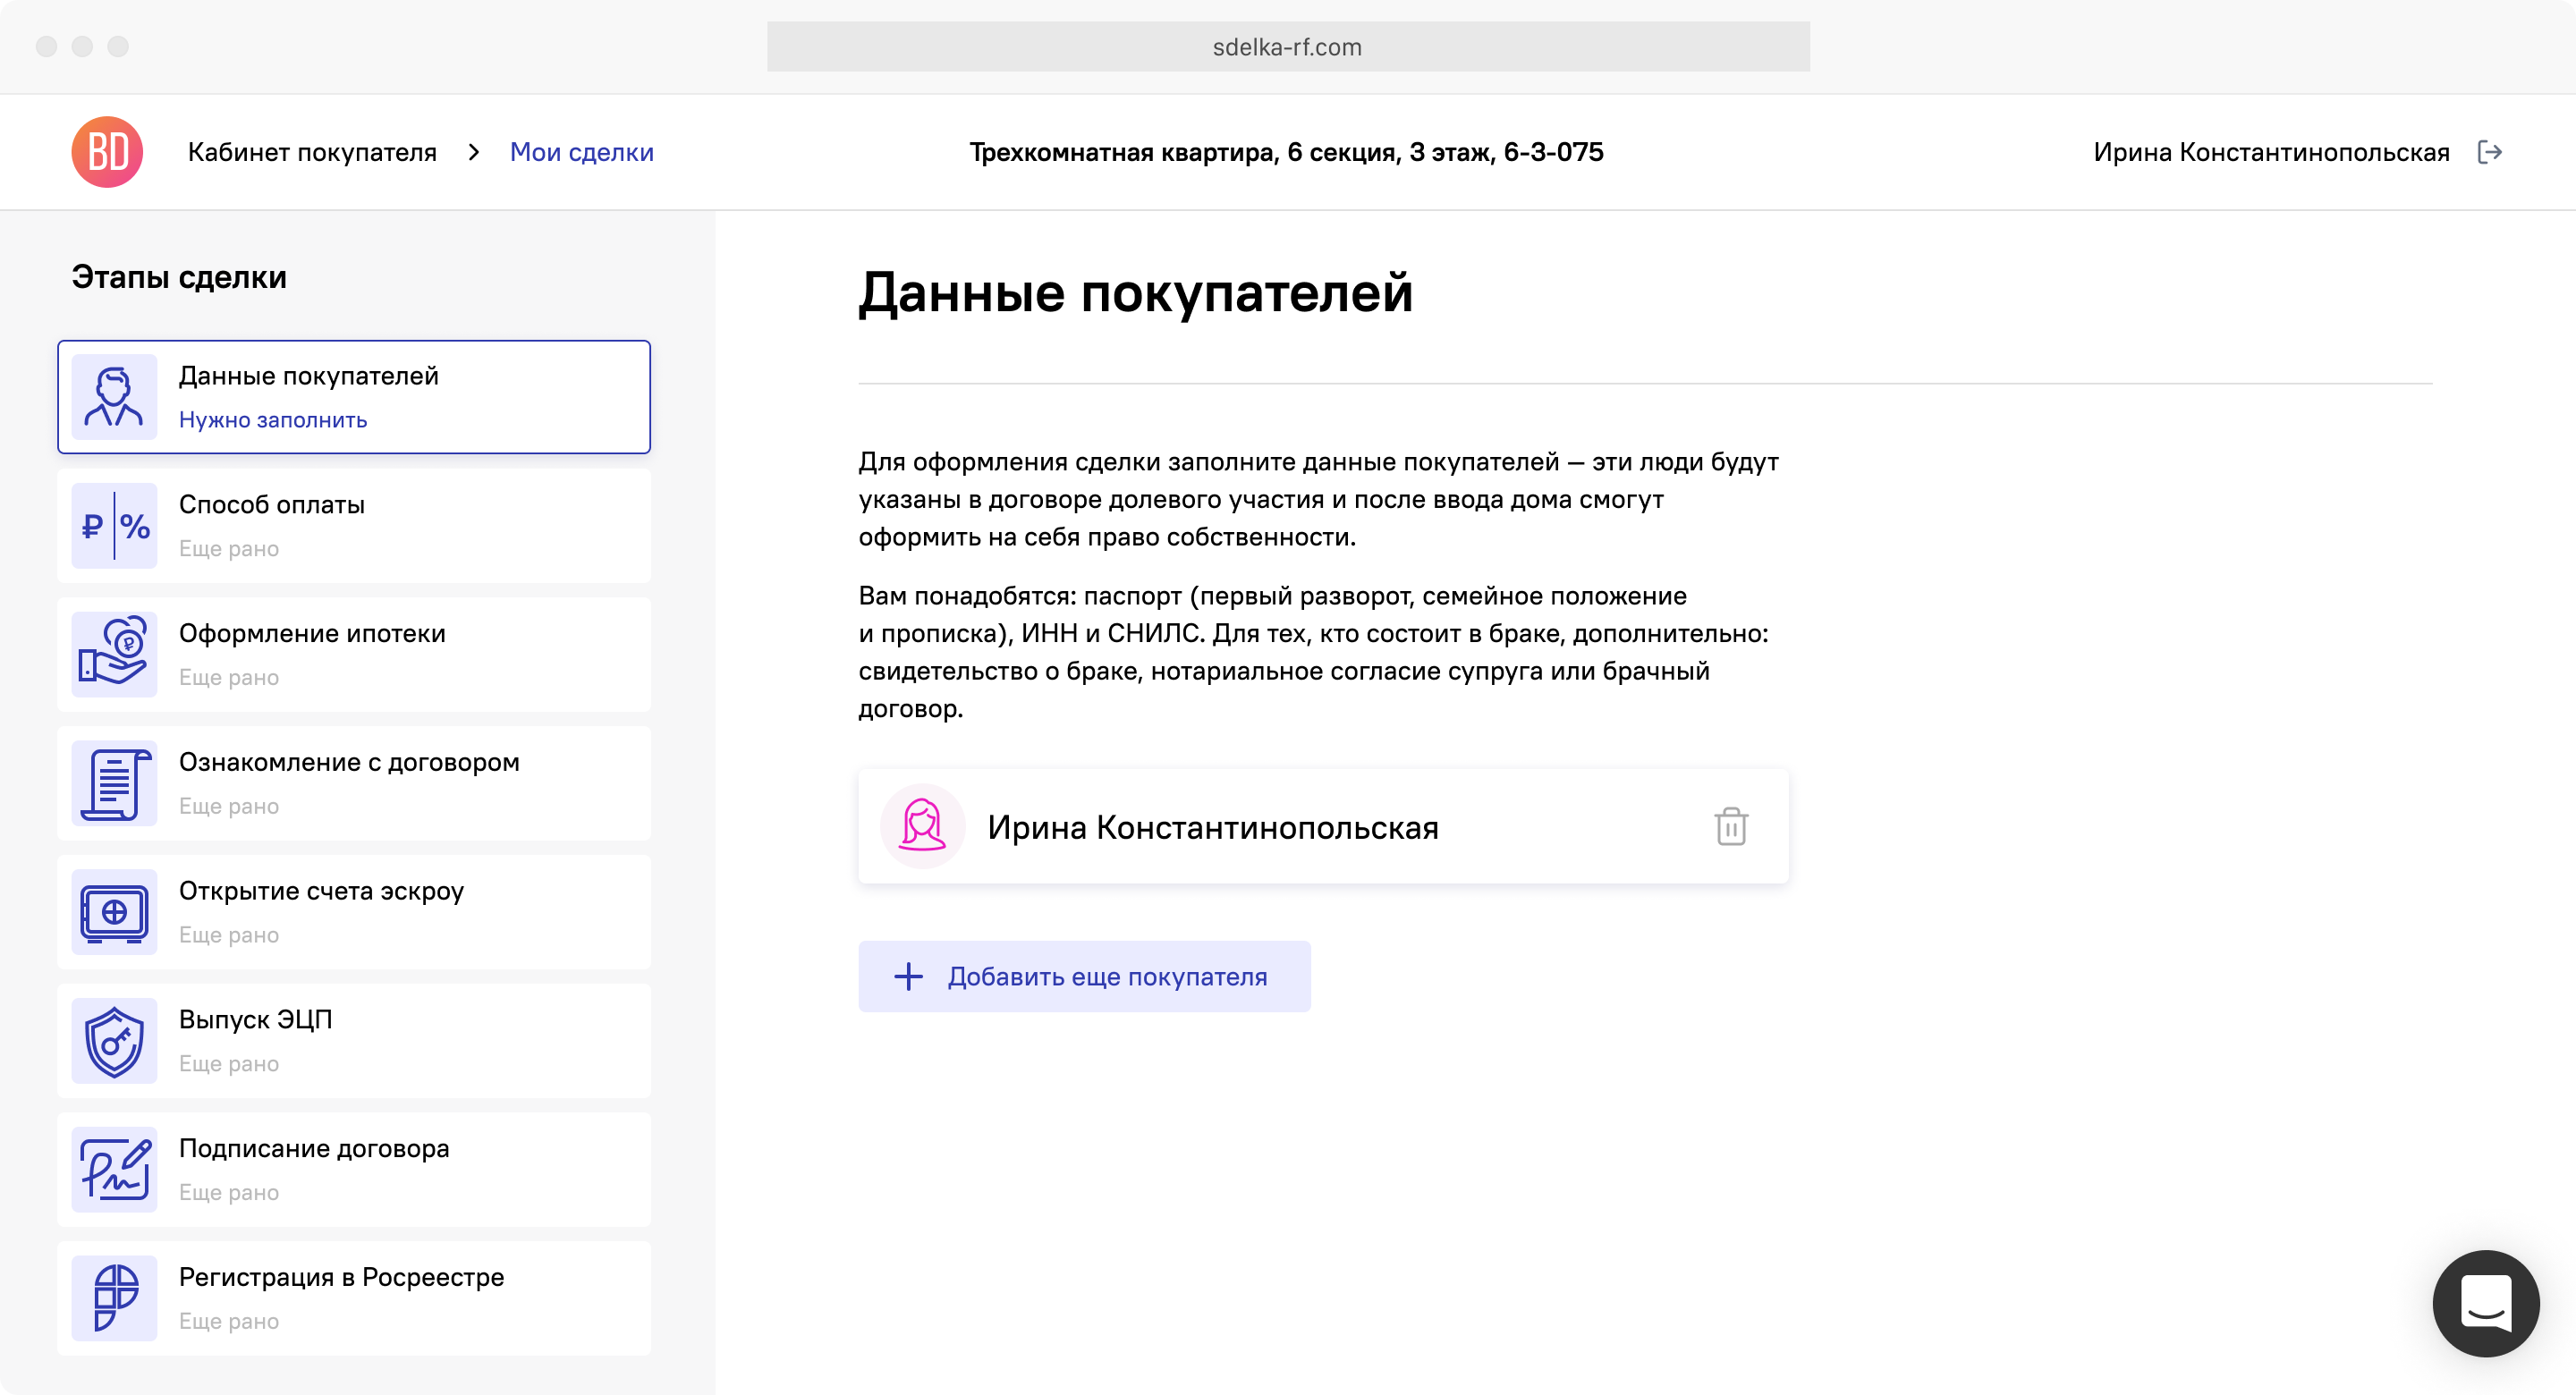Screen dimensions: 2576x1395
Task: Click the ruble percent icon for payment method
Action: click(114, 526)
